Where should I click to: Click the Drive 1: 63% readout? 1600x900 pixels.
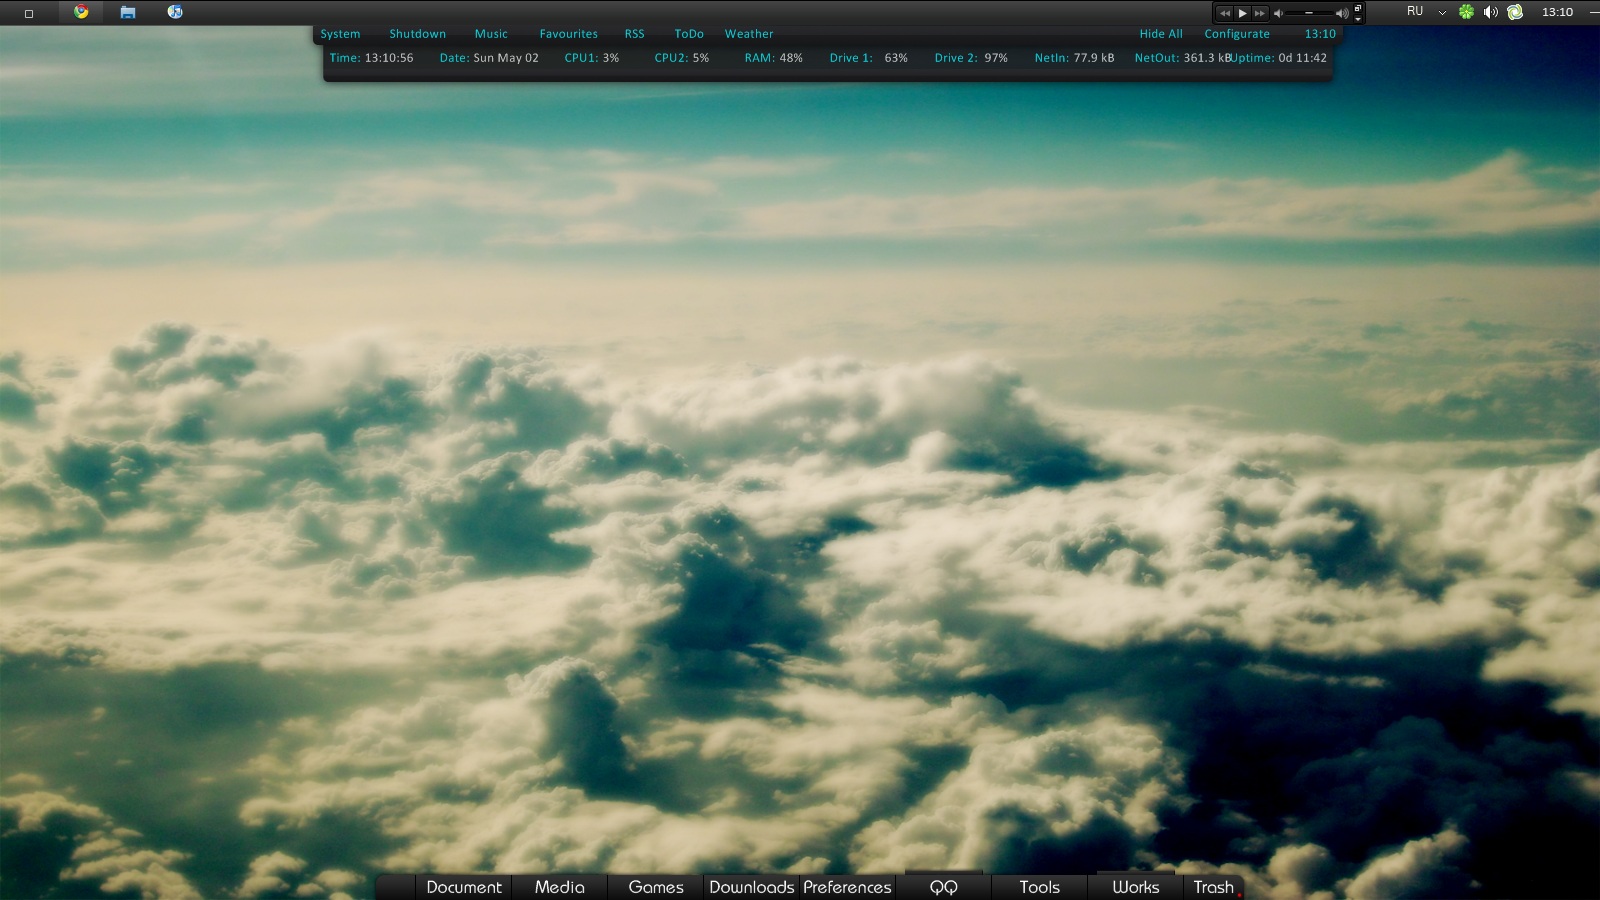tap(869, 58)
